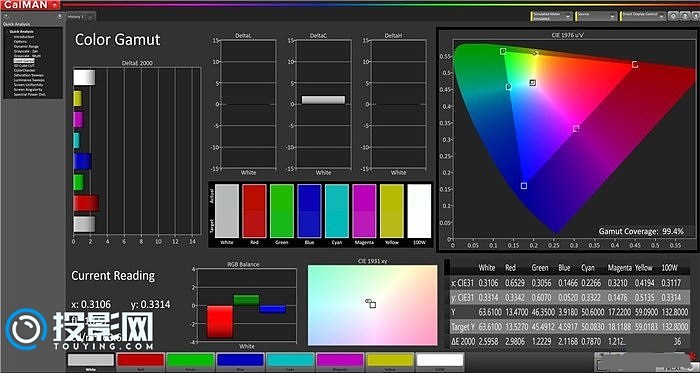
Task: Click the help question mark icon
Action: click(x=685, y=16)
